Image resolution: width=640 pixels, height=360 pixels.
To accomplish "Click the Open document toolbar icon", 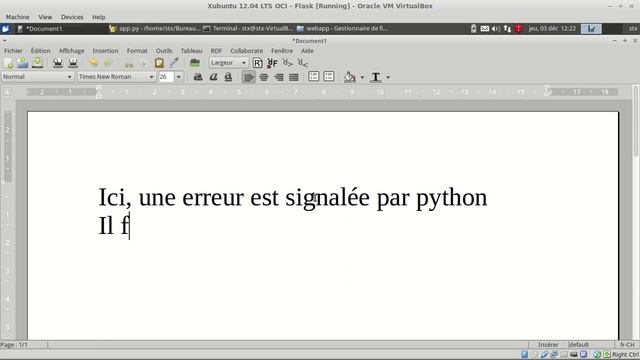I will pos(23,63).
